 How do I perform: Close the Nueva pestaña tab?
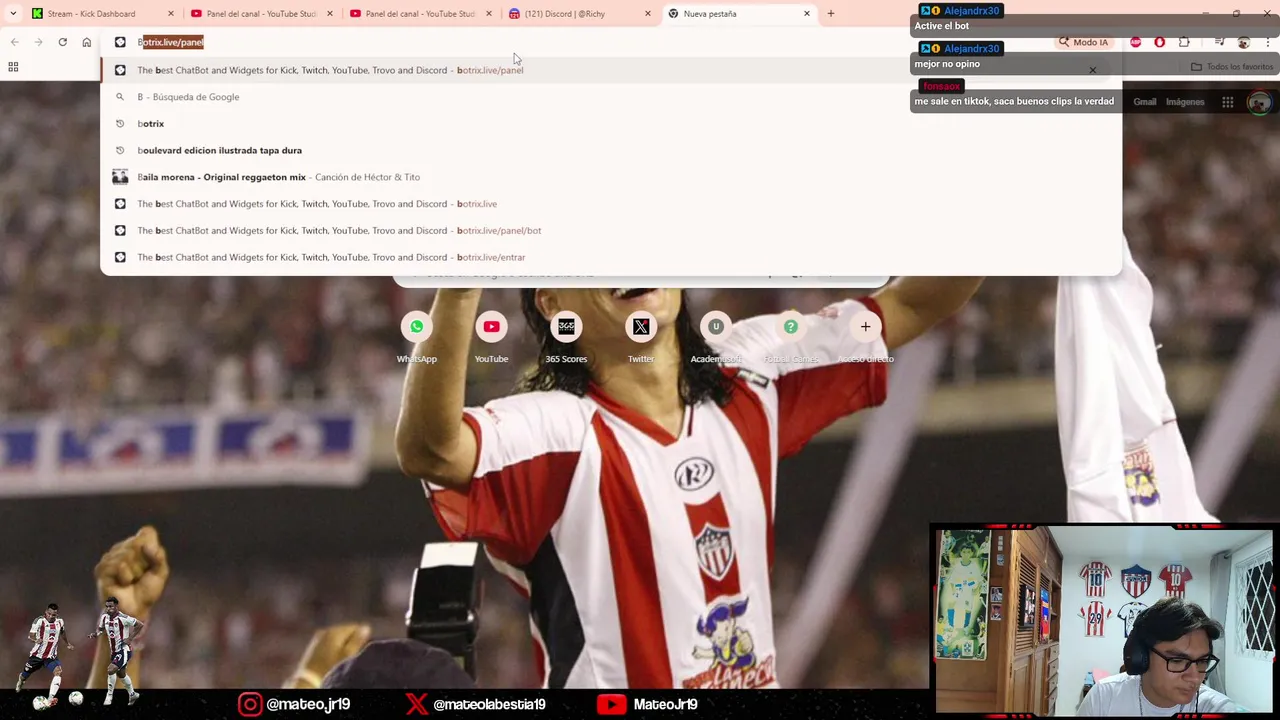807,14
